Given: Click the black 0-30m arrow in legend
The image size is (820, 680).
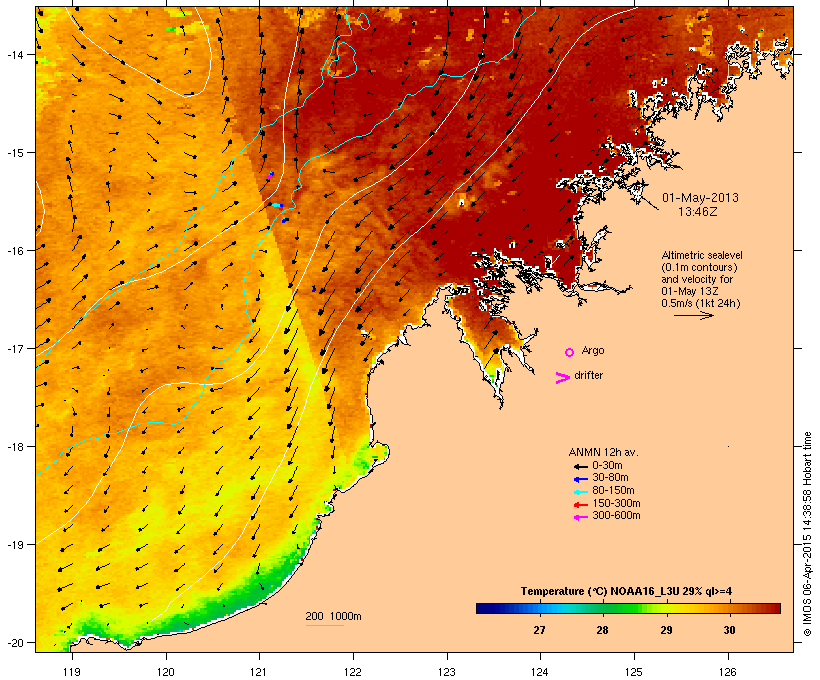Looking at the screenshot, I should (580, 467).
